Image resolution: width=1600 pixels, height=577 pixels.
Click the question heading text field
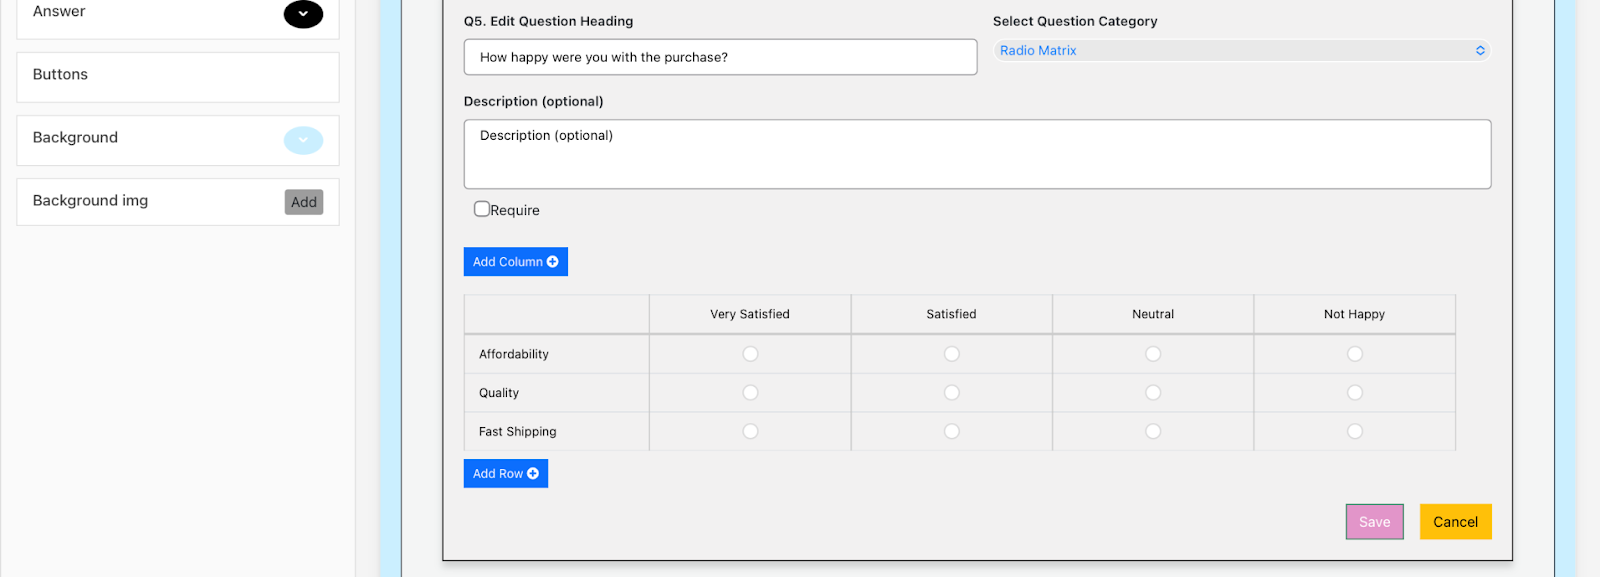pyautogui.click(x=720, y=57)
